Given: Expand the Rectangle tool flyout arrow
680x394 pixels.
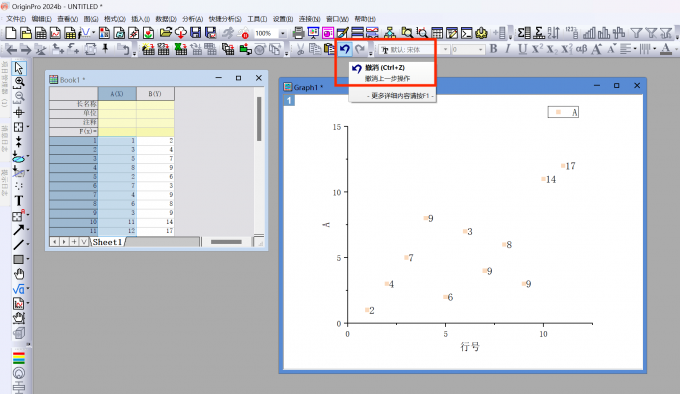Looking at the screenshot, I should coord(28,259).
